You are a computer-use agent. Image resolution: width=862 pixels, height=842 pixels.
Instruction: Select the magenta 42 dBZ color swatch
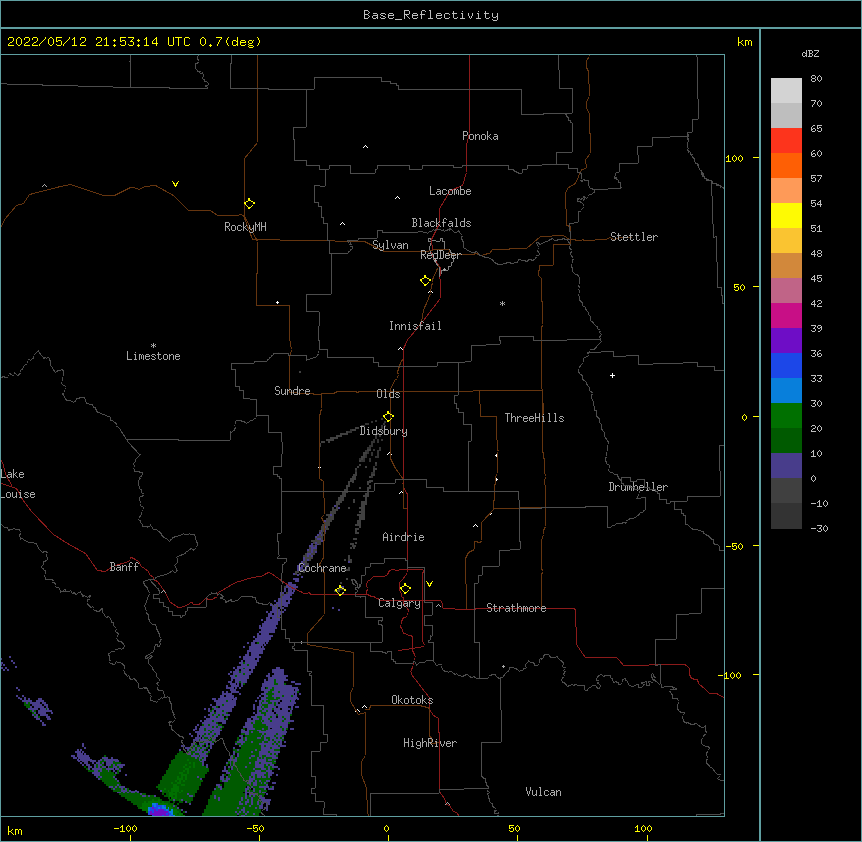[786, 315]
